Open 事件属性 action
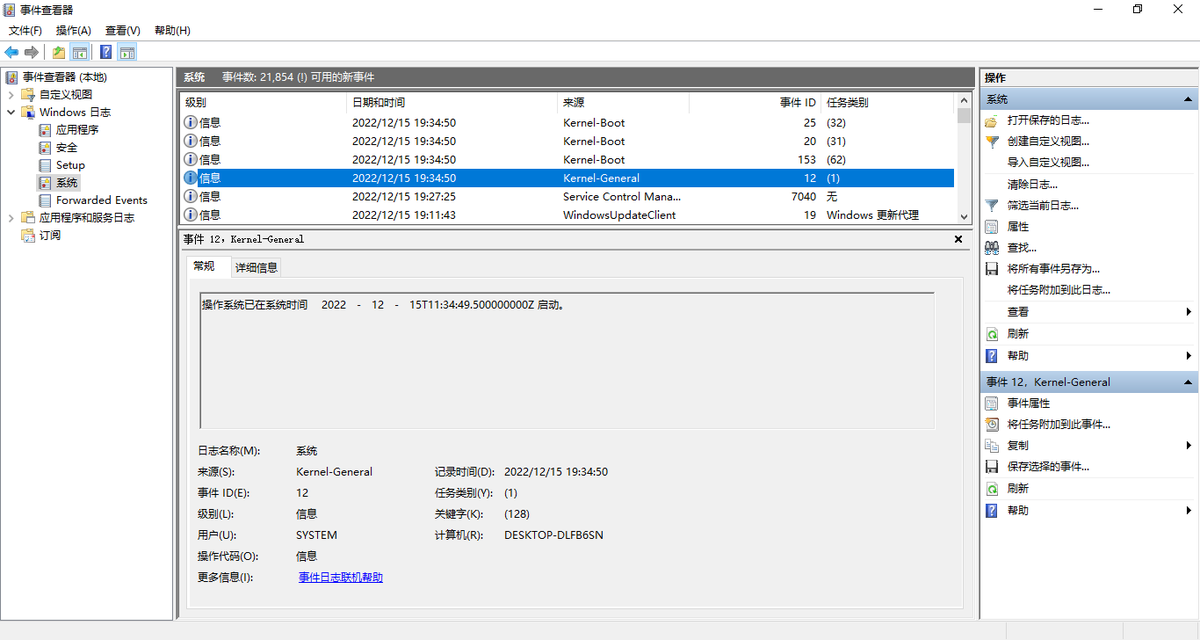 [x=1028, y=403]
